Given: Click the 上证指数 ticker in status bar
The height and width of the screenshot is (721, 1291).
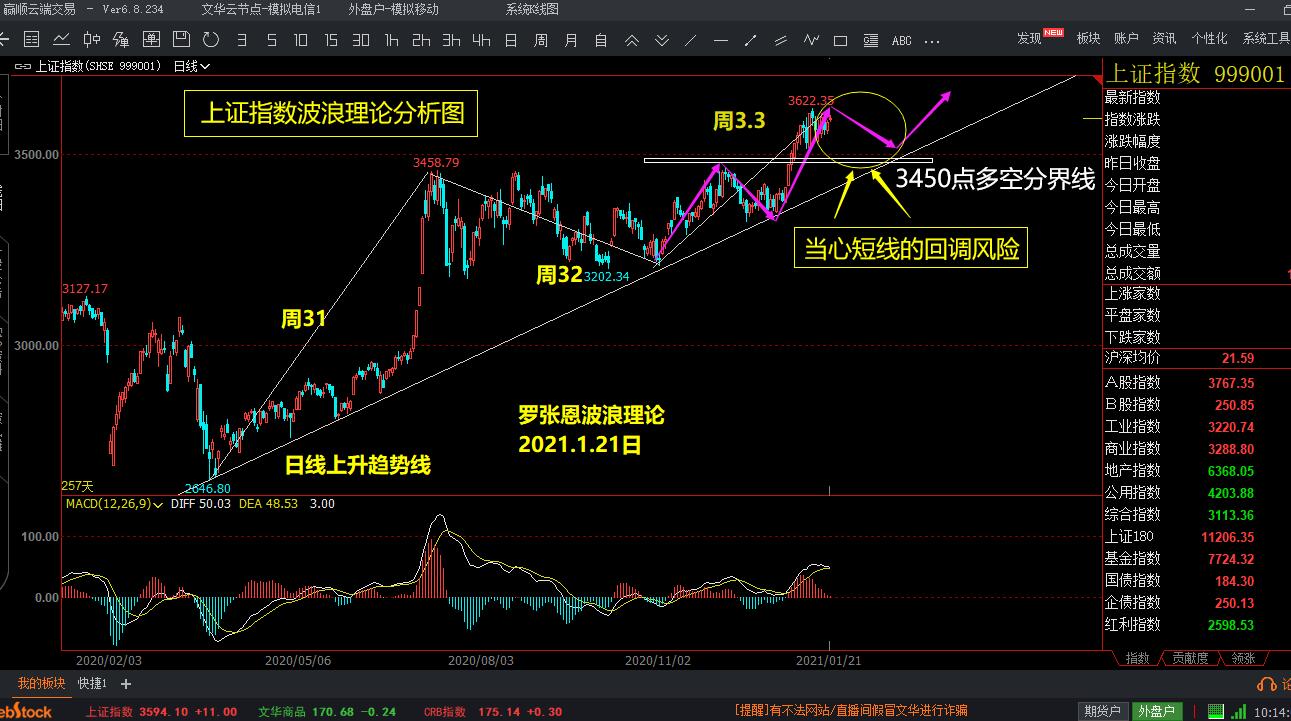Looking at the screenshot, I should click(x=109, y=712).
